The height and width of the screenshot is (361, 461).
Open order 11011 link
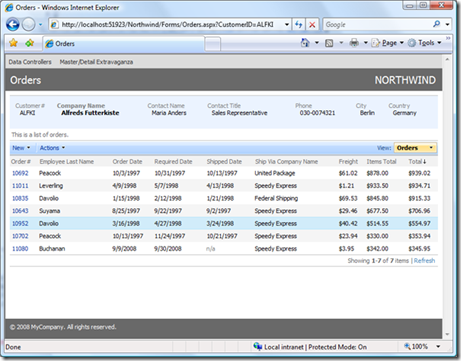[x=20, y=186]
